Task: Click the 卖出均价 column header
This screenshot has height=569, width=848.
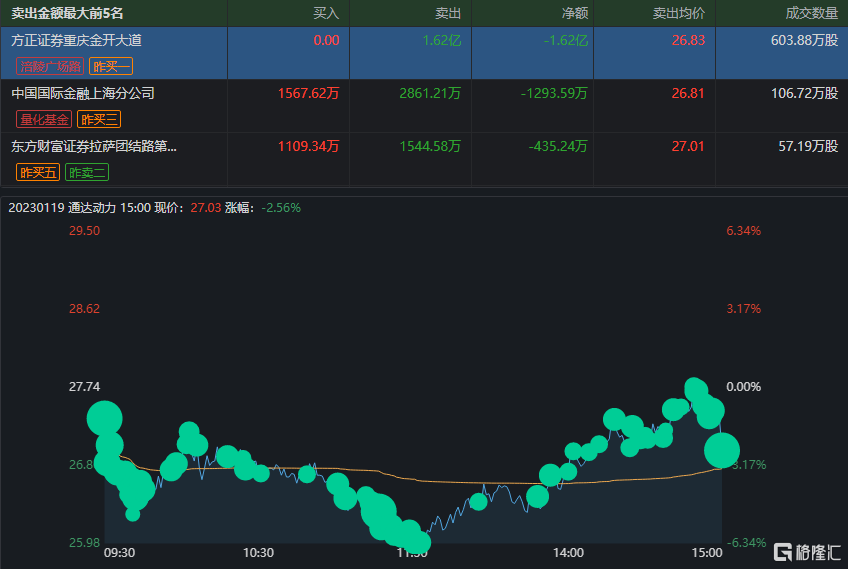Action: click(679, 14)
